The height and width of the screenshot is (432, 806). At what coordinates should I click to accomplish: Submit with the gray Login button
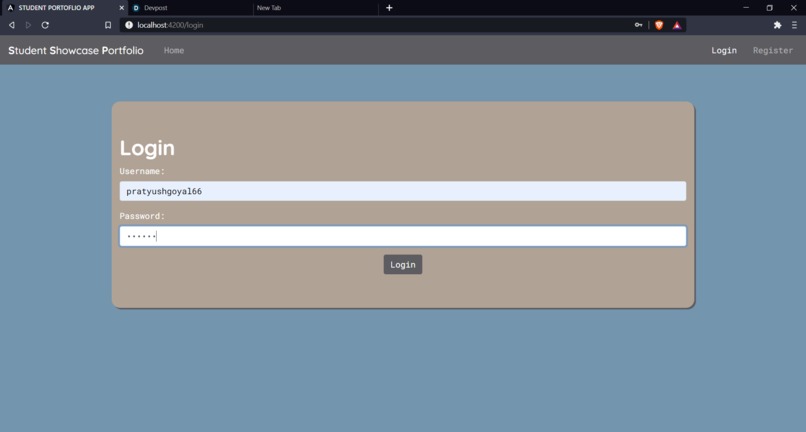[402, 264]
